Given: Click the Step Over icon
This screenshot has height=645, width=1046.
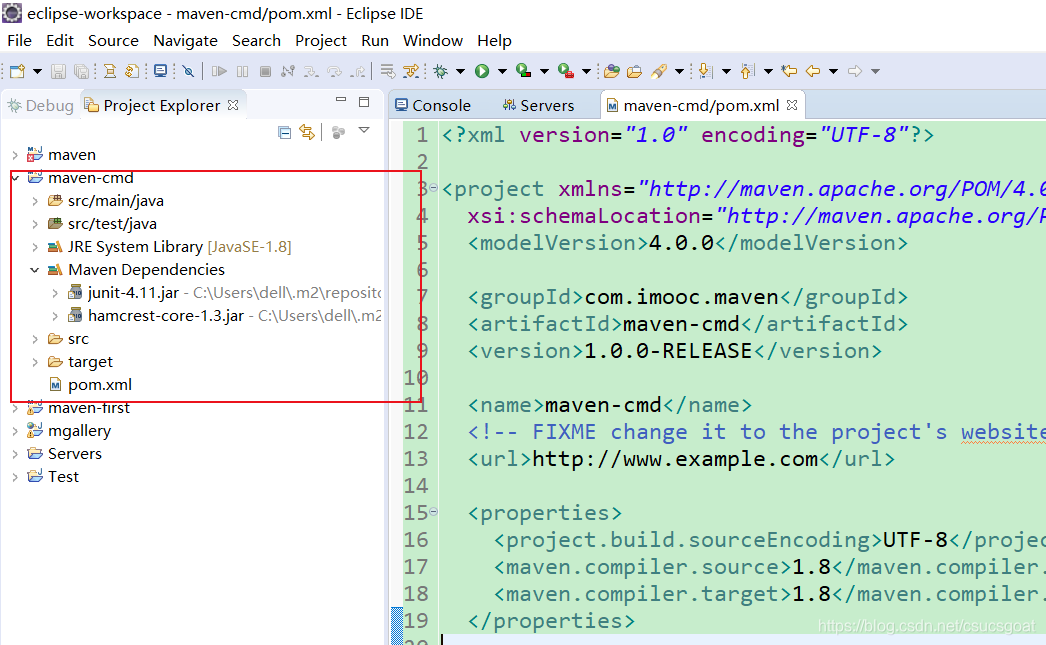Looking at the screenshot, I should (x=334, y=71).
